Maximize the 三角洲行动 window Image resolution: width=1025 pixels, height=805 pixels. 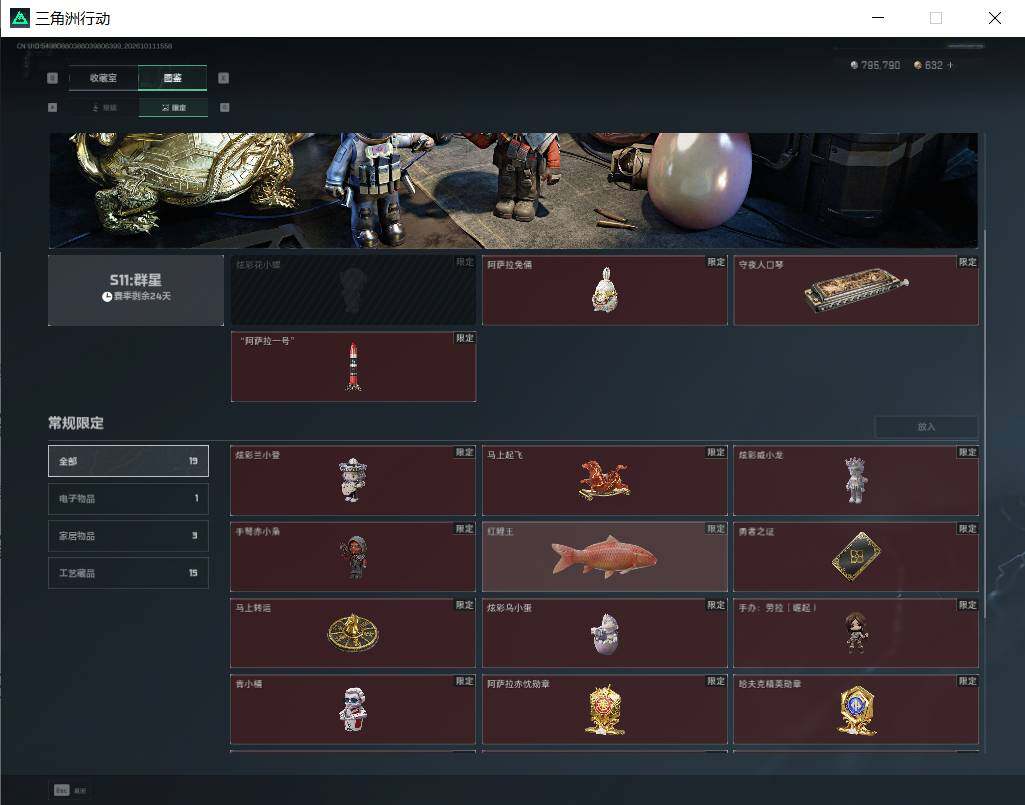[x=936, y=18]
